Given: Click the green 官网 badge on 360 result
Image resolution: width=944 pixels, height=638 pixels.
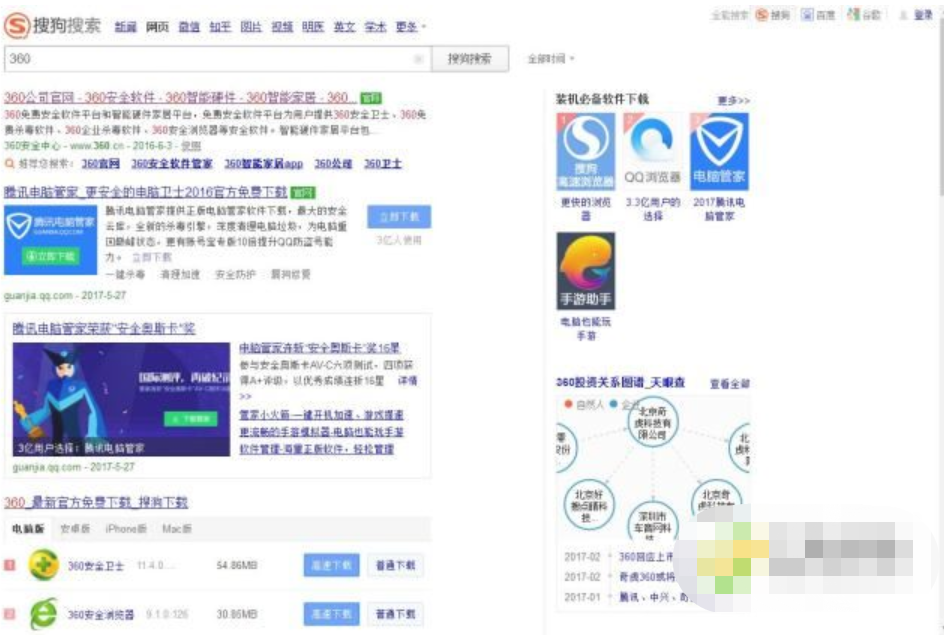Looking at the screenshot, I should tap(371, 98).
